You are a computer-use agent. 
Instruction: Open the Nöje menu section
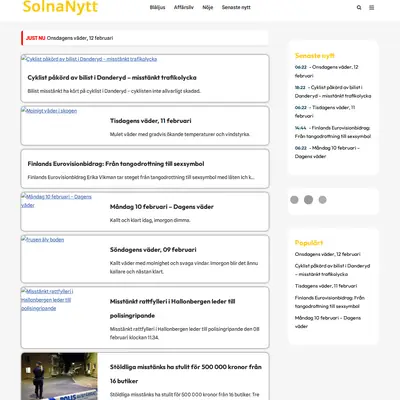[208, 7]
